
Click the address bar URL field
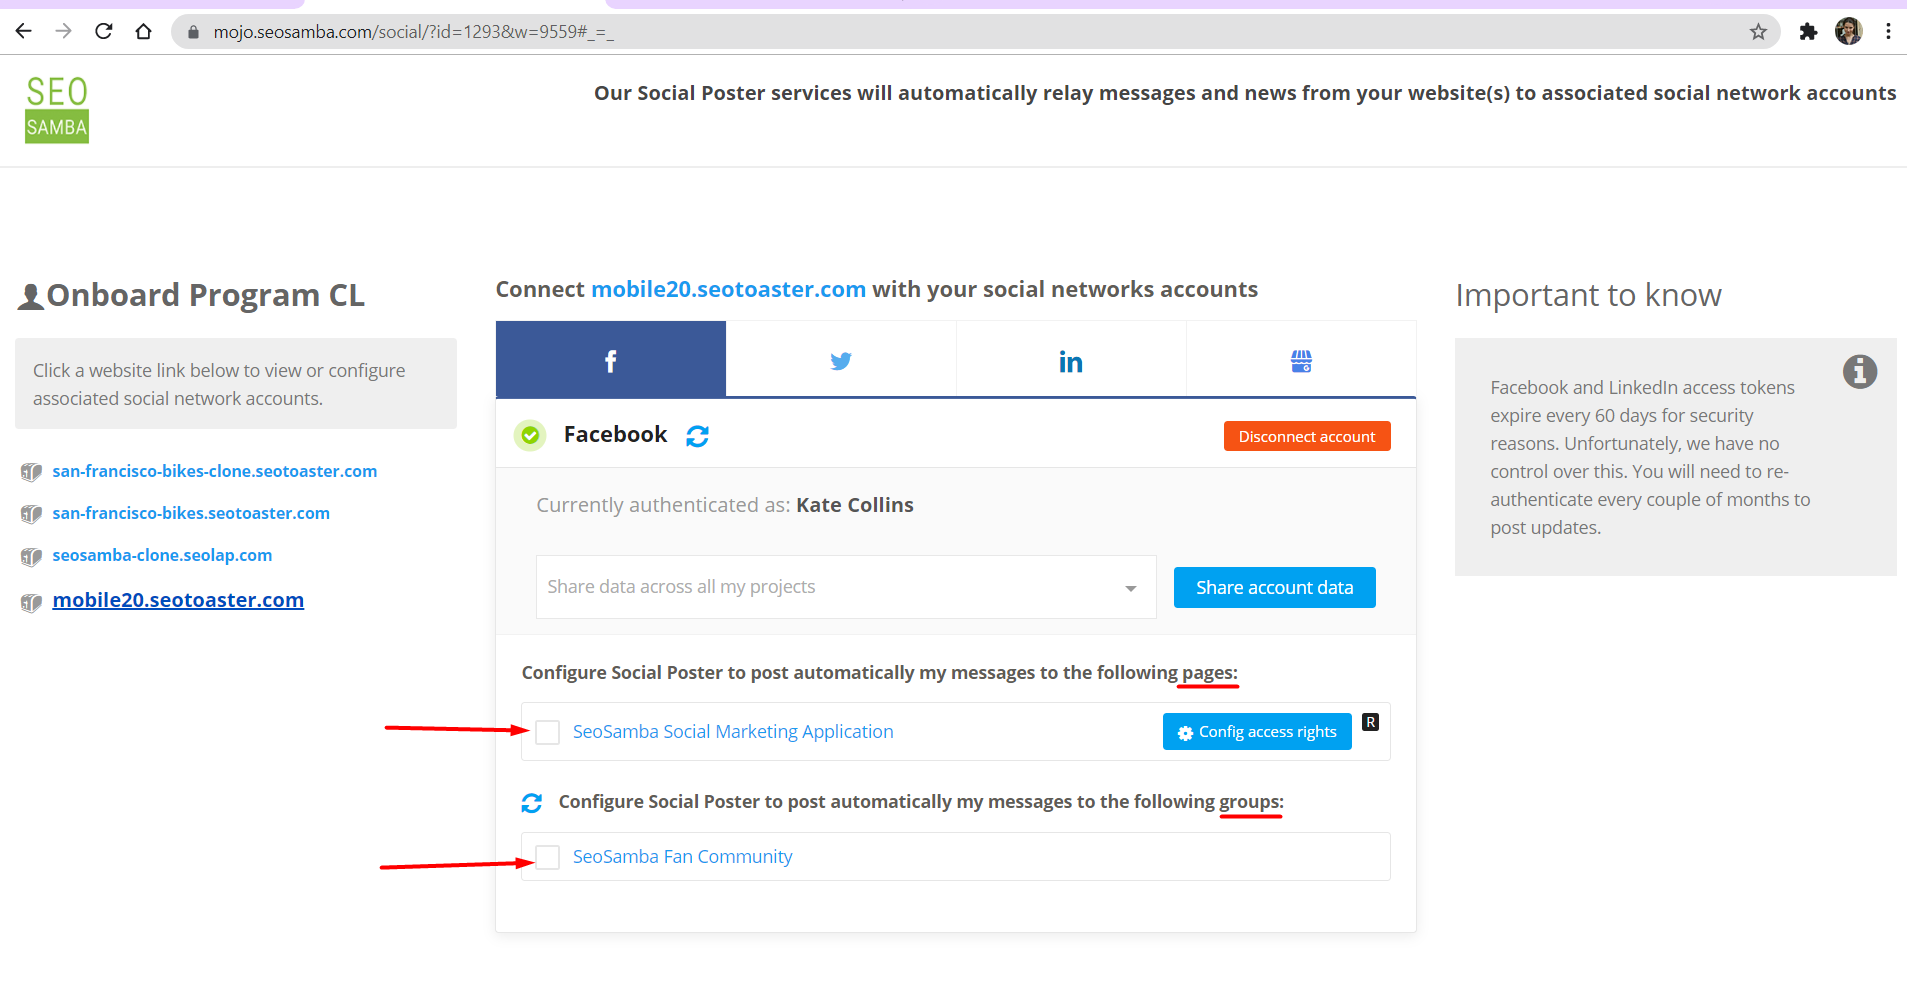tap(975, 32)
